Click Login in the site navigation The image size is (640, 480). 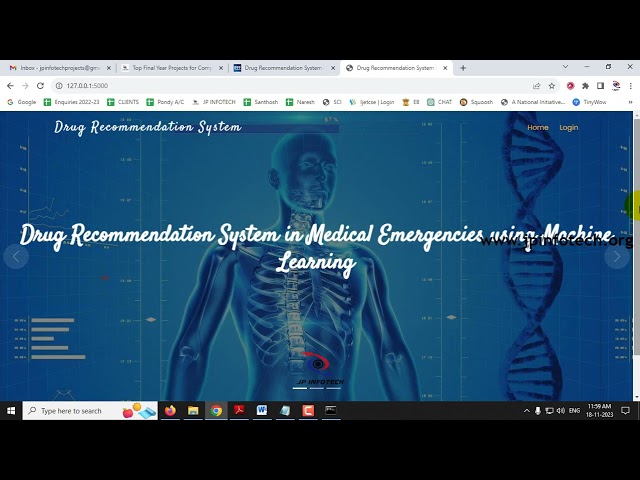click(569, 127)
